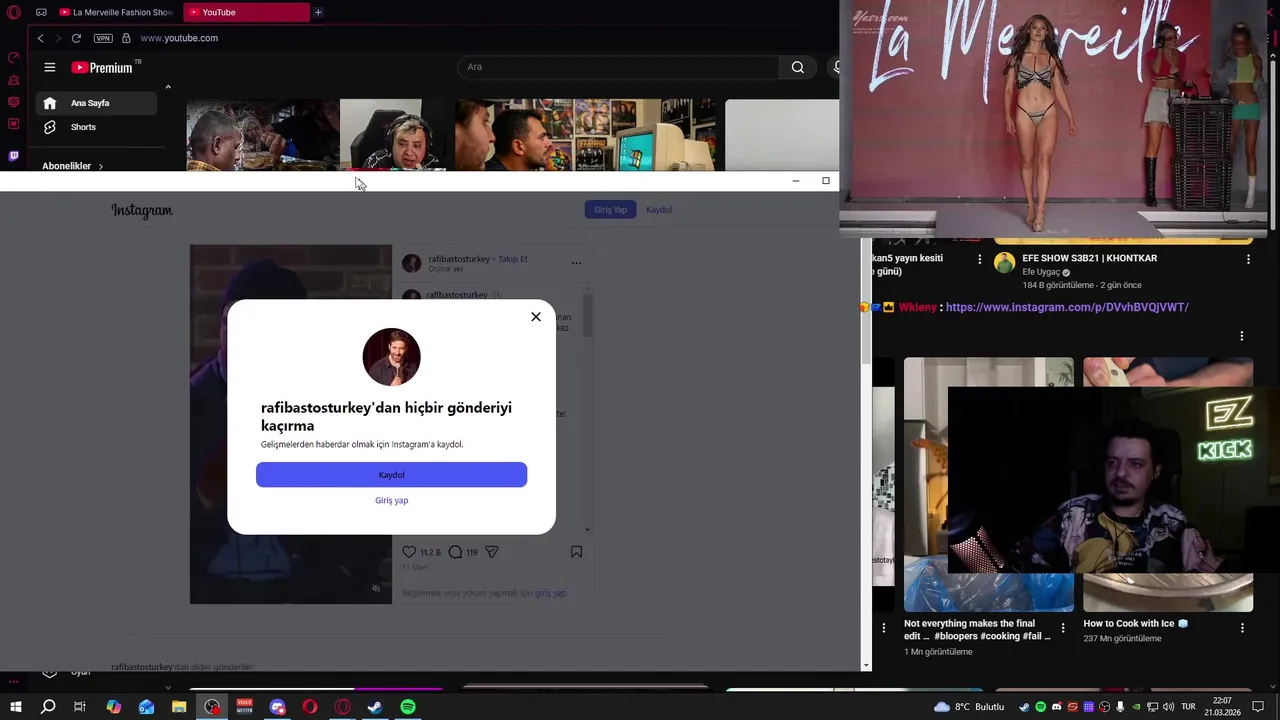Open EFE SHOW S3B21 | KHONTKAR video title
Screen dimensions: 1280x720
tap(1089, 258)
